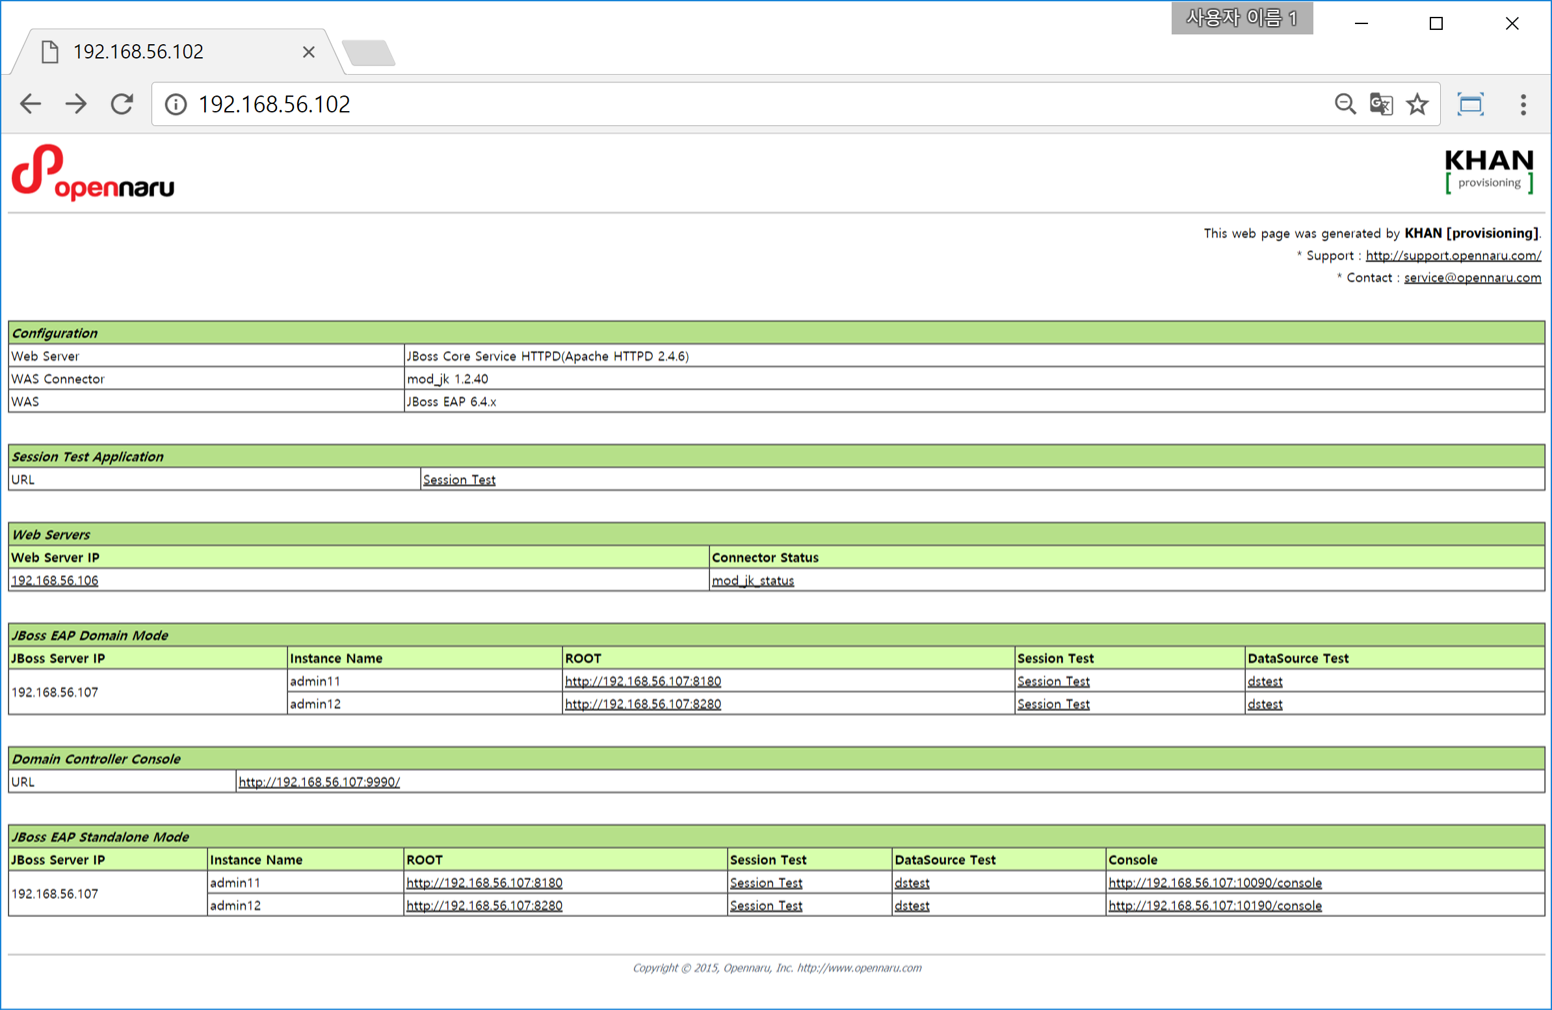
Task: Open a new tab
Action: [368, 53]
